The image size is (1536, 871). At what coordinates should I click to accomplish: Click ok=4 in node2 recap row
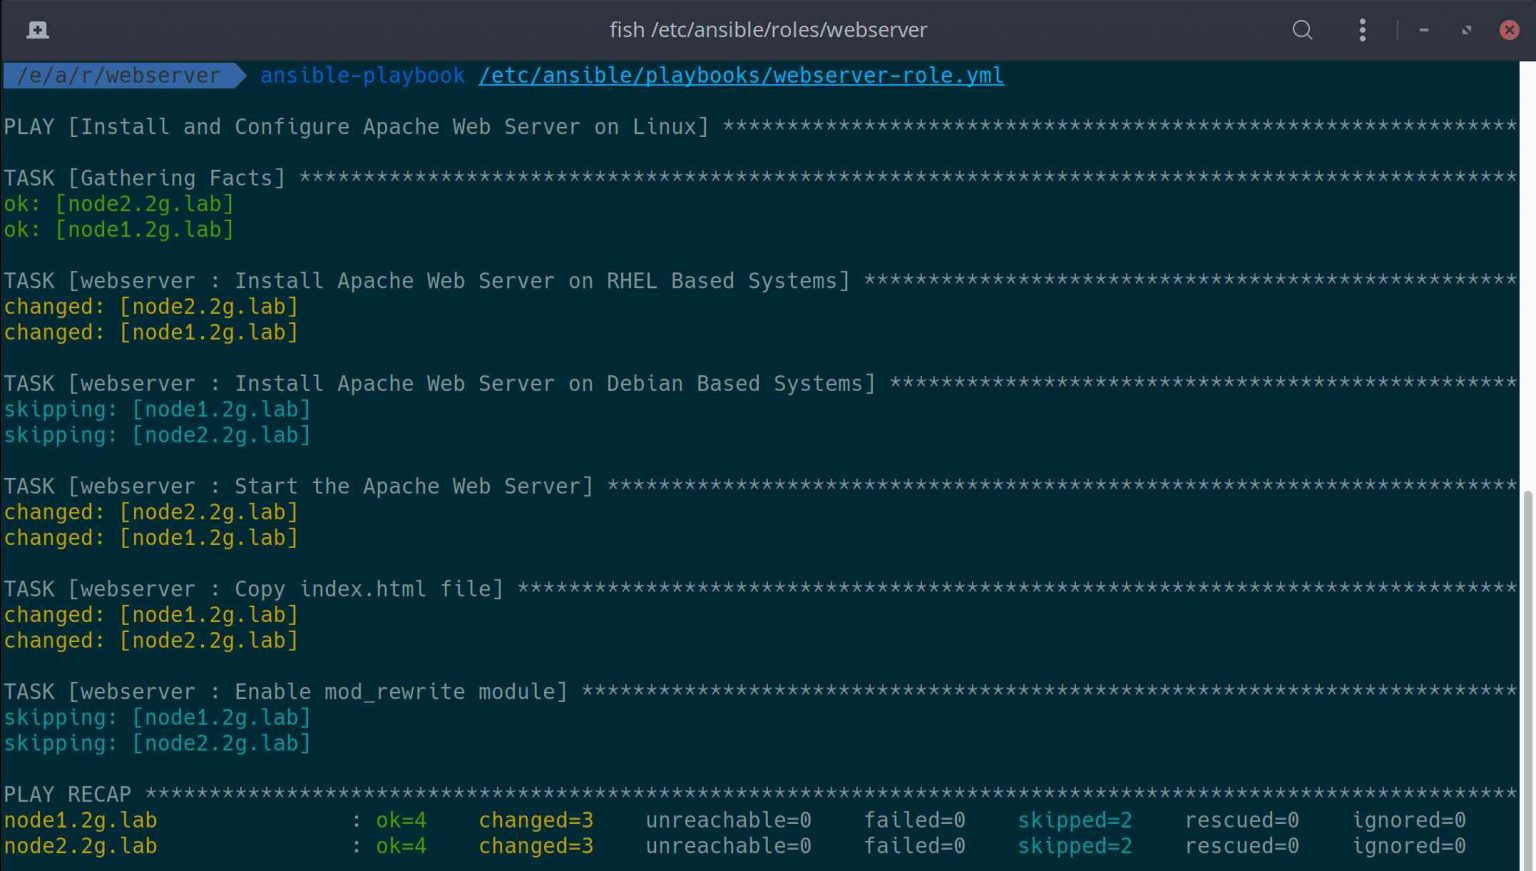click(x=401, y=846)
